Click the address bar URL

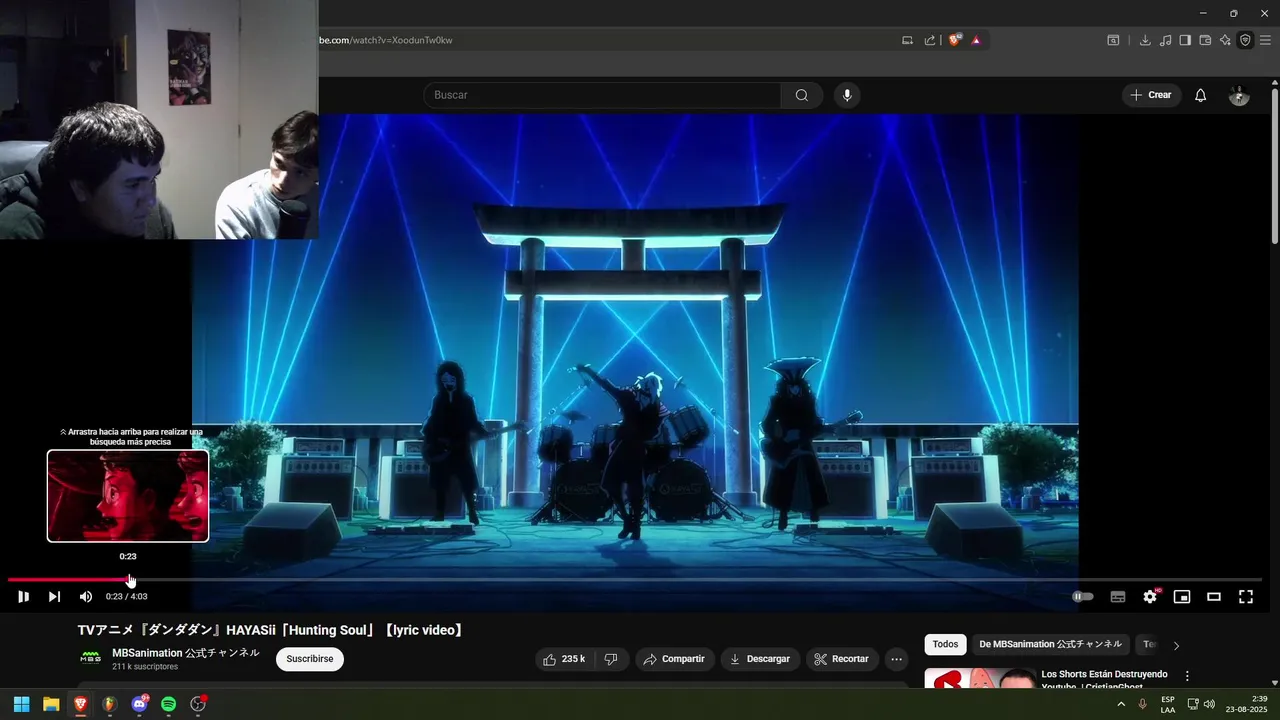pos(386,40)
